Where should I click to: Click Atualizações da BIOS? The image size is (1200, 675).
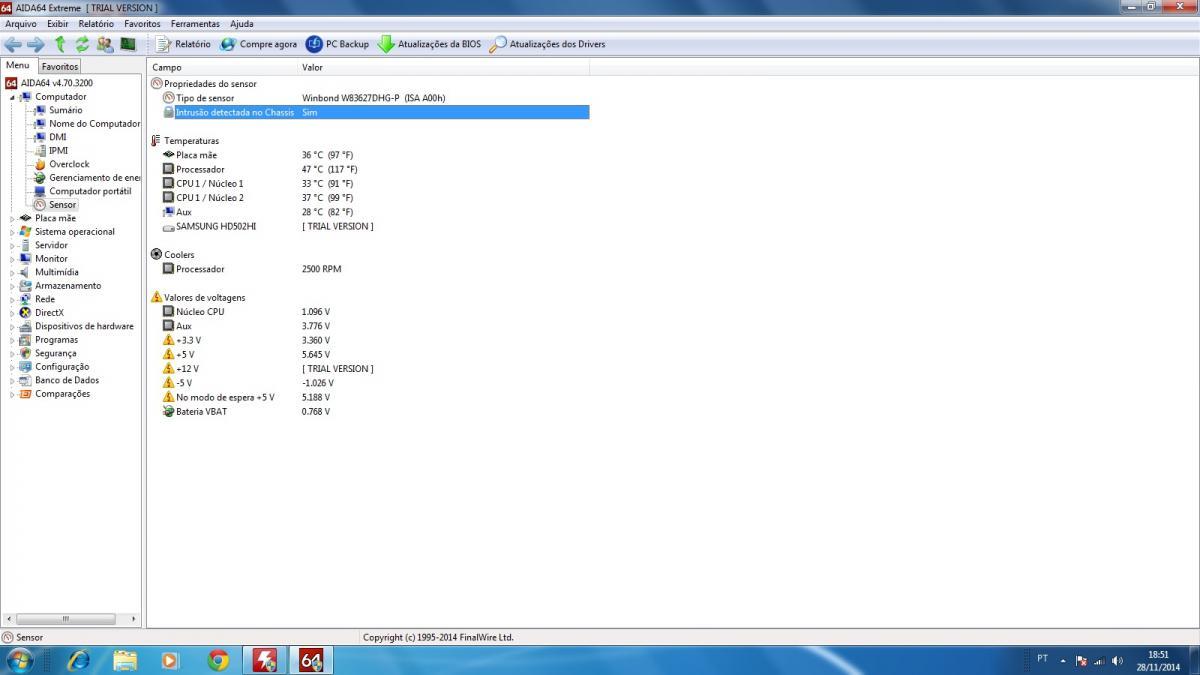coord(429,44)
